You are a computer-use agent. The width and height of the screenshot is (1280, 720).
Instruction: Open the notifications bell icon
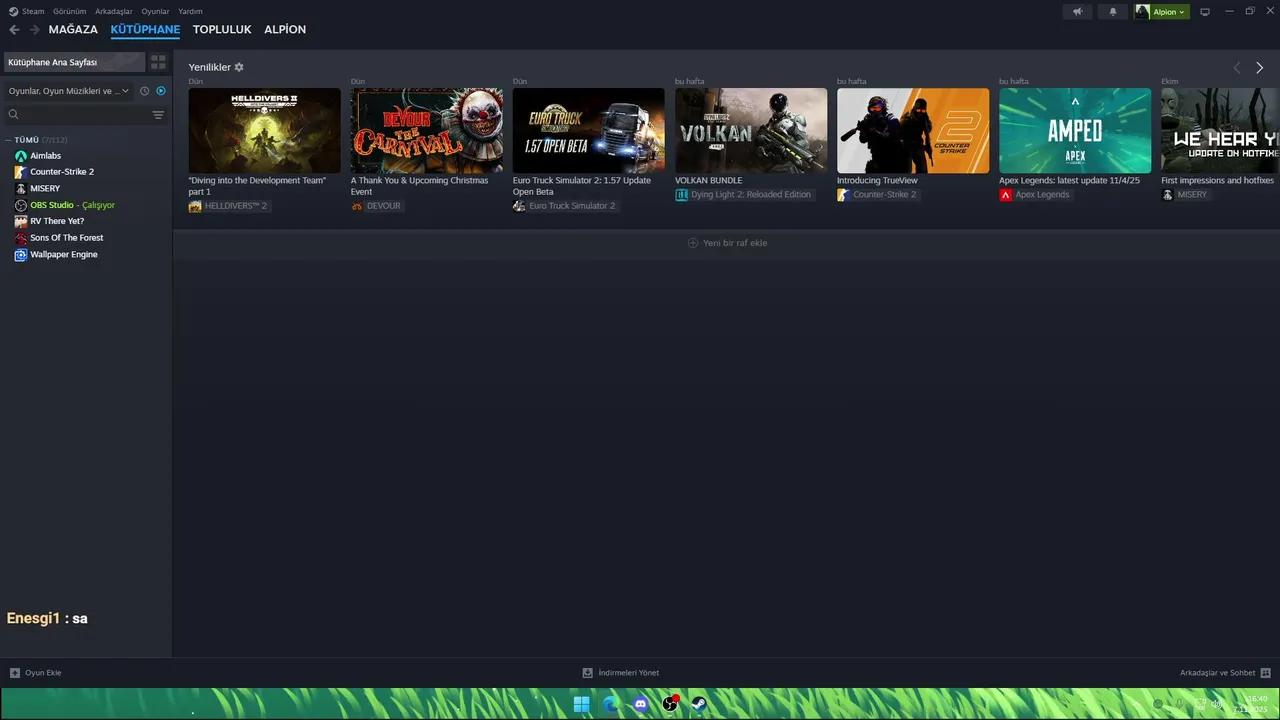[1113, 12]
